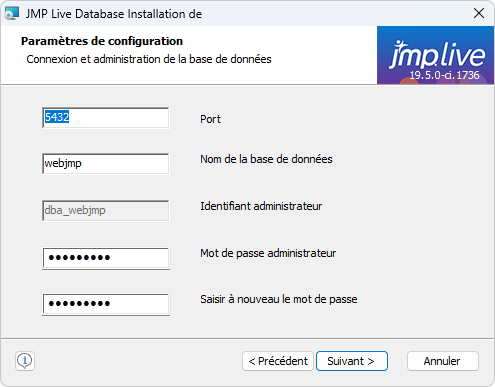Viewport: 495px width, 387px height.
Task: Click the installer icon in title bar
Action: click(x=12, y=13)
